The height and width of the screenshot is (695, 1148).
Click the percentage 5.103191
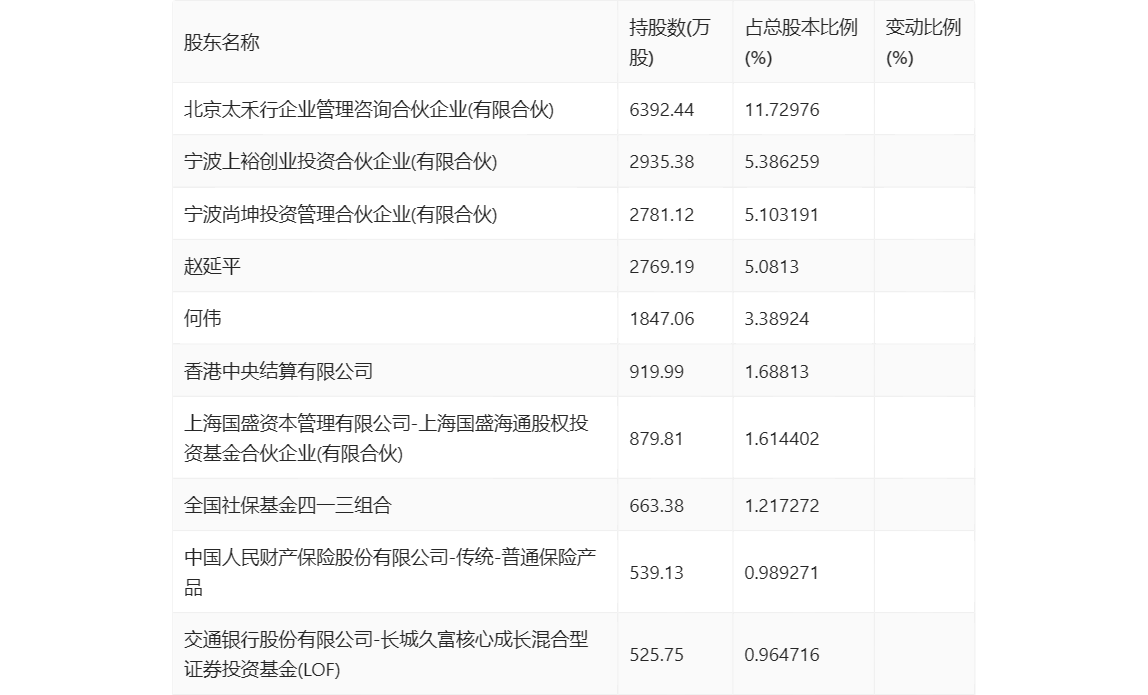782,215
